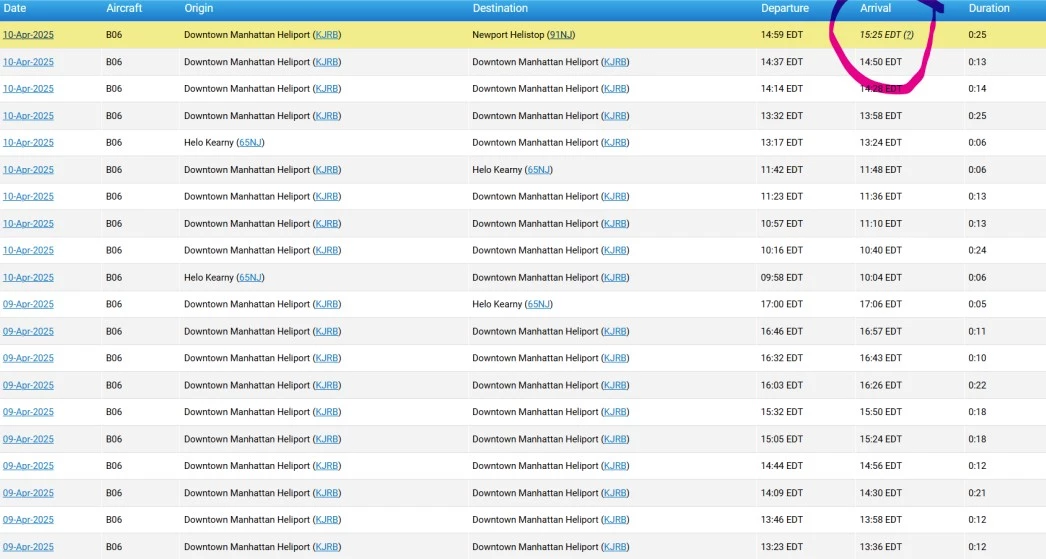Select the 16:32 EDT departure time cell
The height and width of the screenshot is (559, 1046).
click(x=782, y=358)
